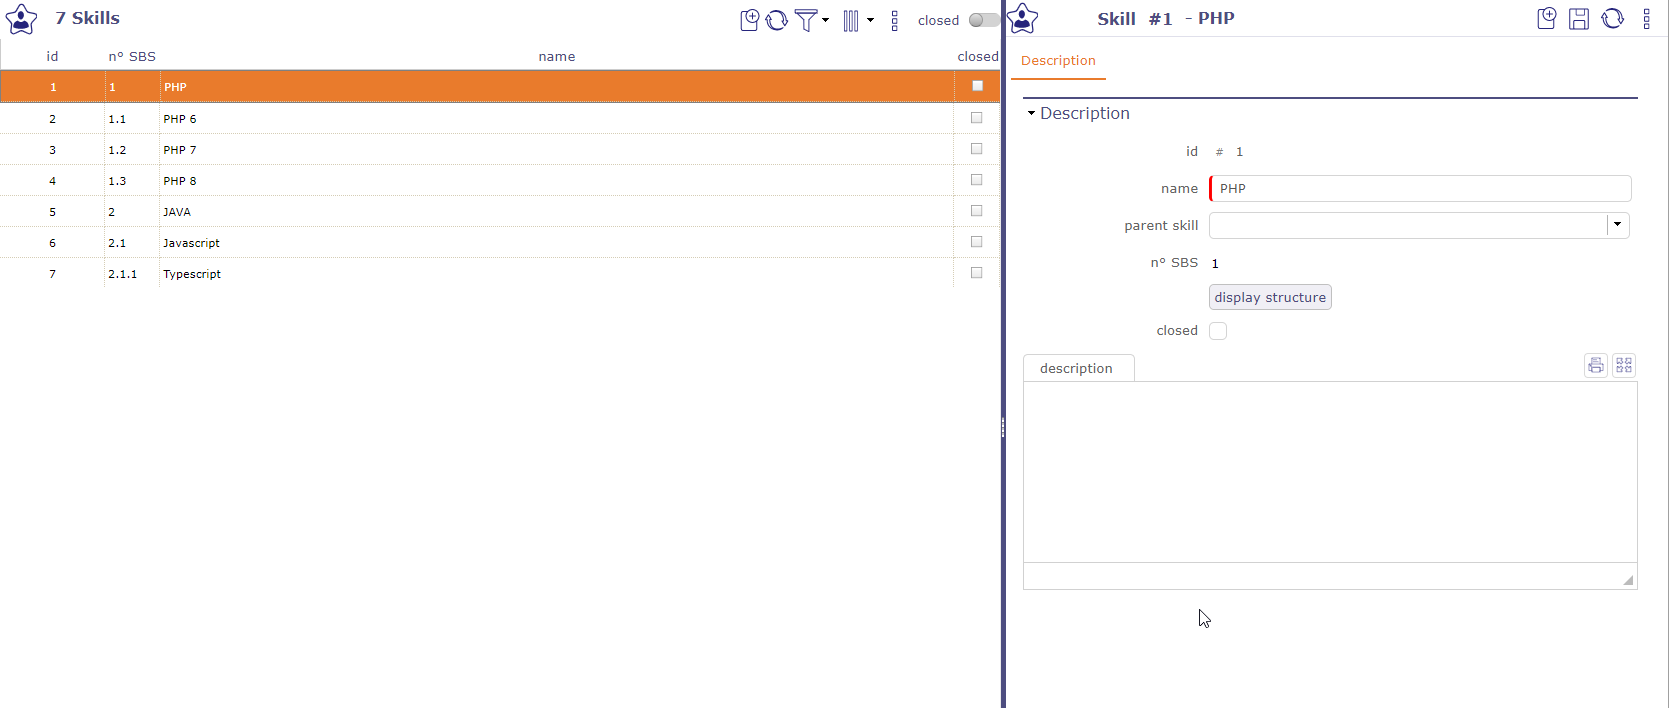Sort by the closed column header
This screenshot has width=1669, height=708.
coord(977,57)
